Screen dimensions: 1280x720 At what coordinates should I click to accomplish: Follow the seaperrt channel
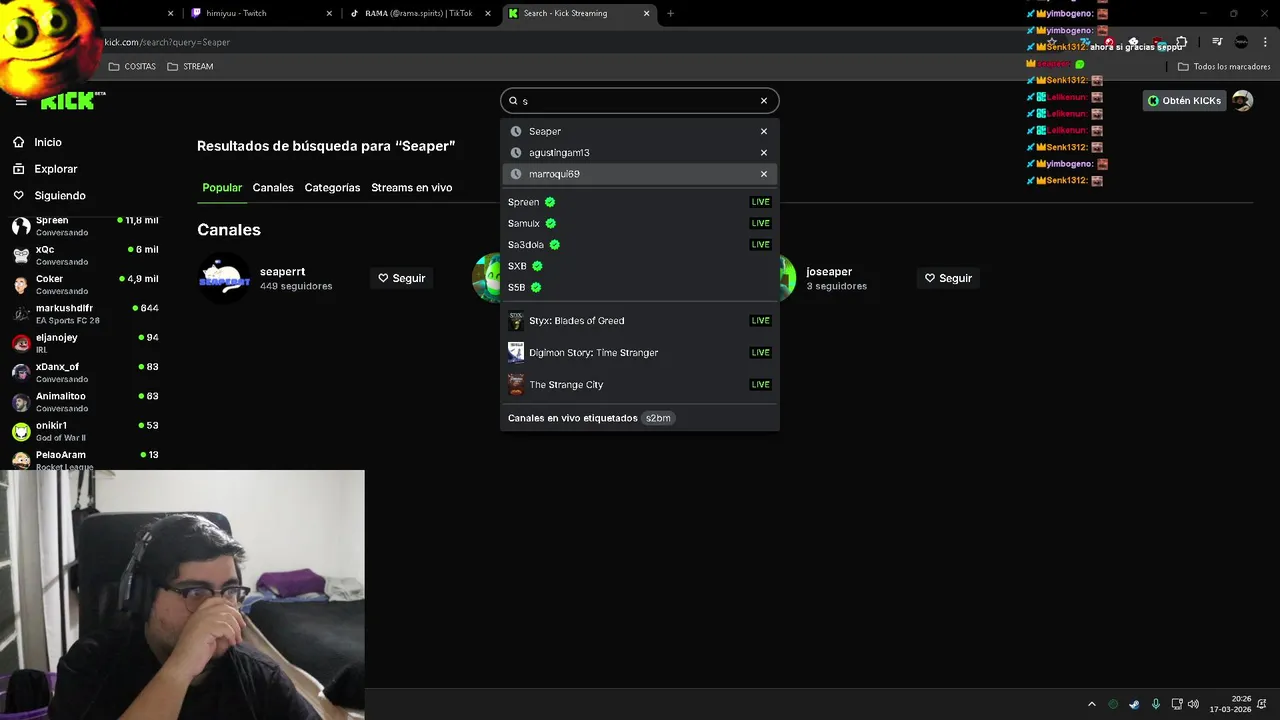tap(401, 278)
